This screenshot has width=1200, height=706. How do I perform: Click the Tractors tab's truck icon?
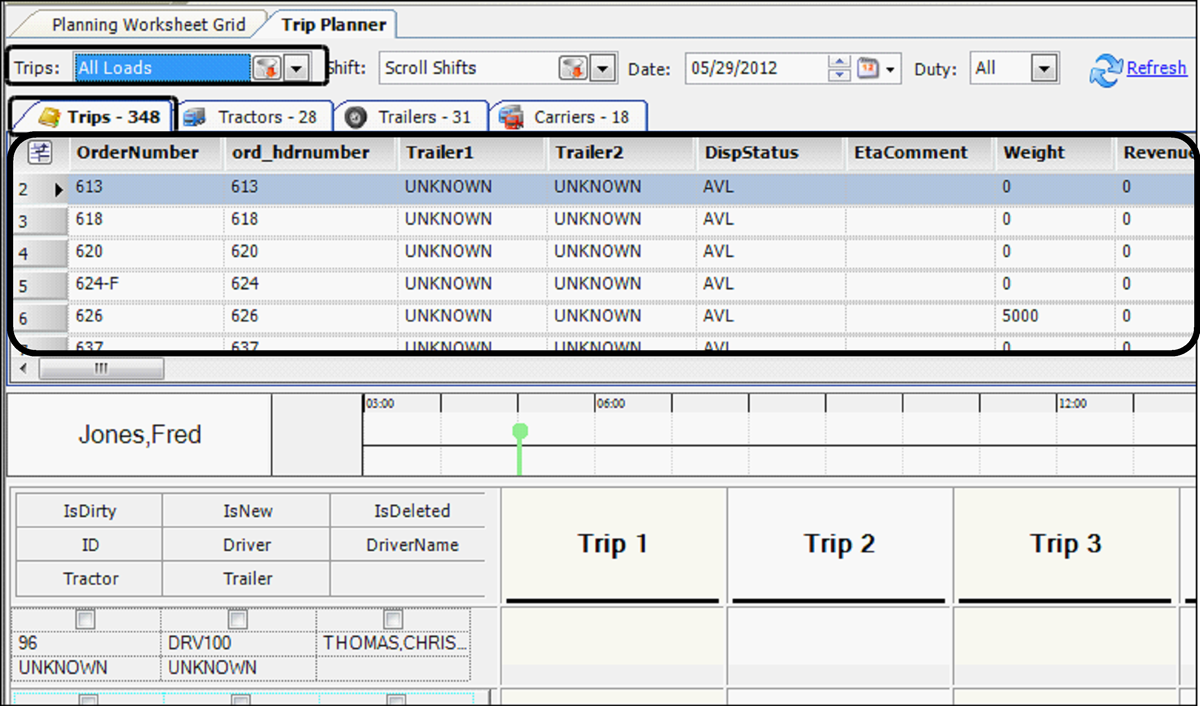[195, 117]
